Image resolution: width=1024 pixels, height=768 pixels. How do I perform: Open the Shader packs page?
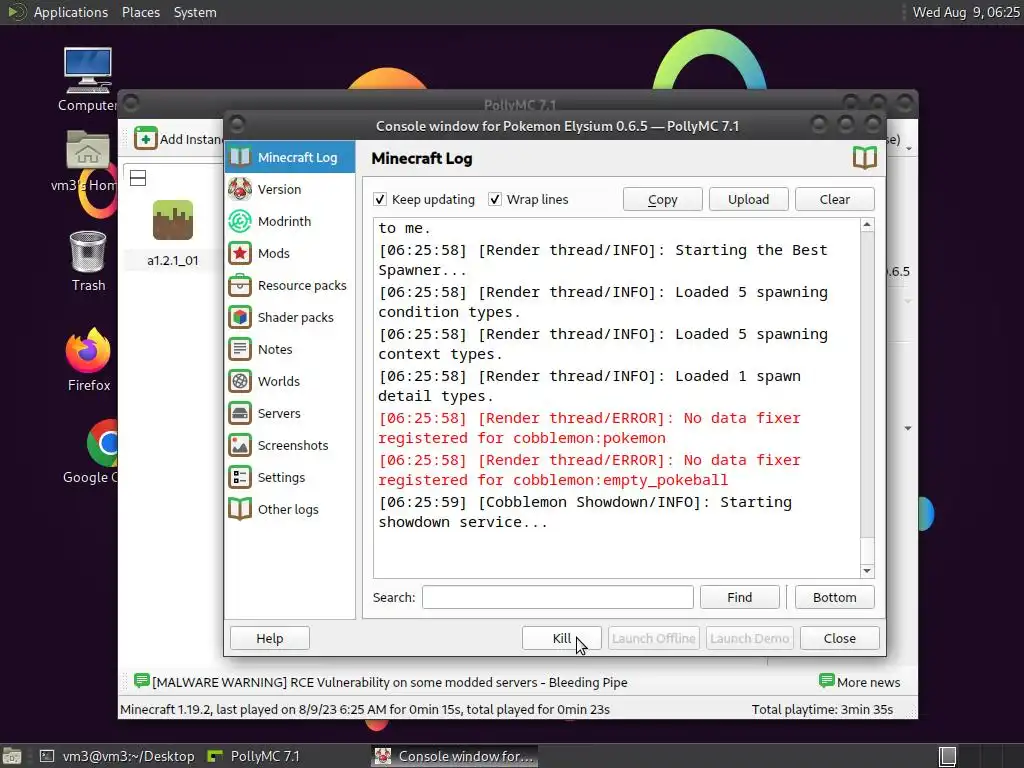pyautogui.click(x=290, y=317)
